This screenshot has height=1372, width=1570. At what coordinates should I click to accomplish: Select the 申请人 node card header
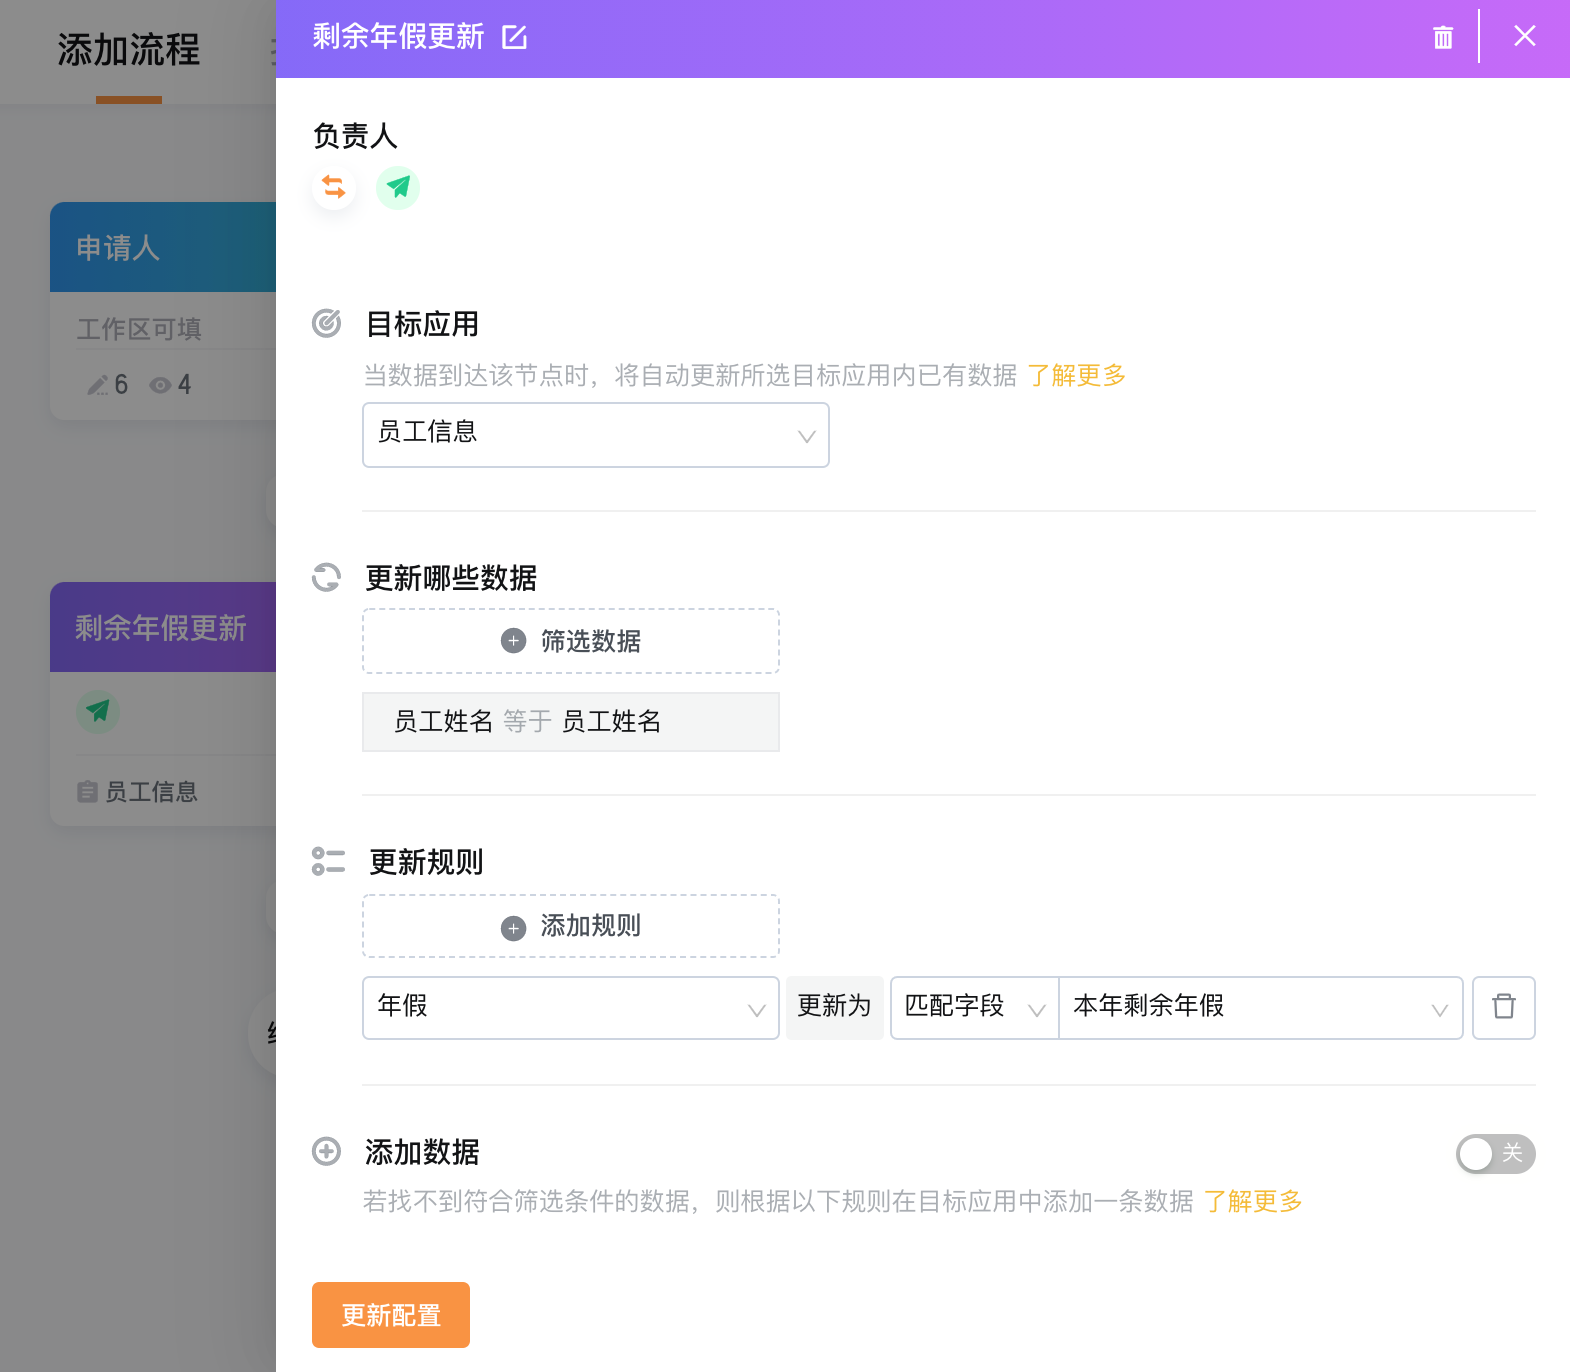coord(163,247)
